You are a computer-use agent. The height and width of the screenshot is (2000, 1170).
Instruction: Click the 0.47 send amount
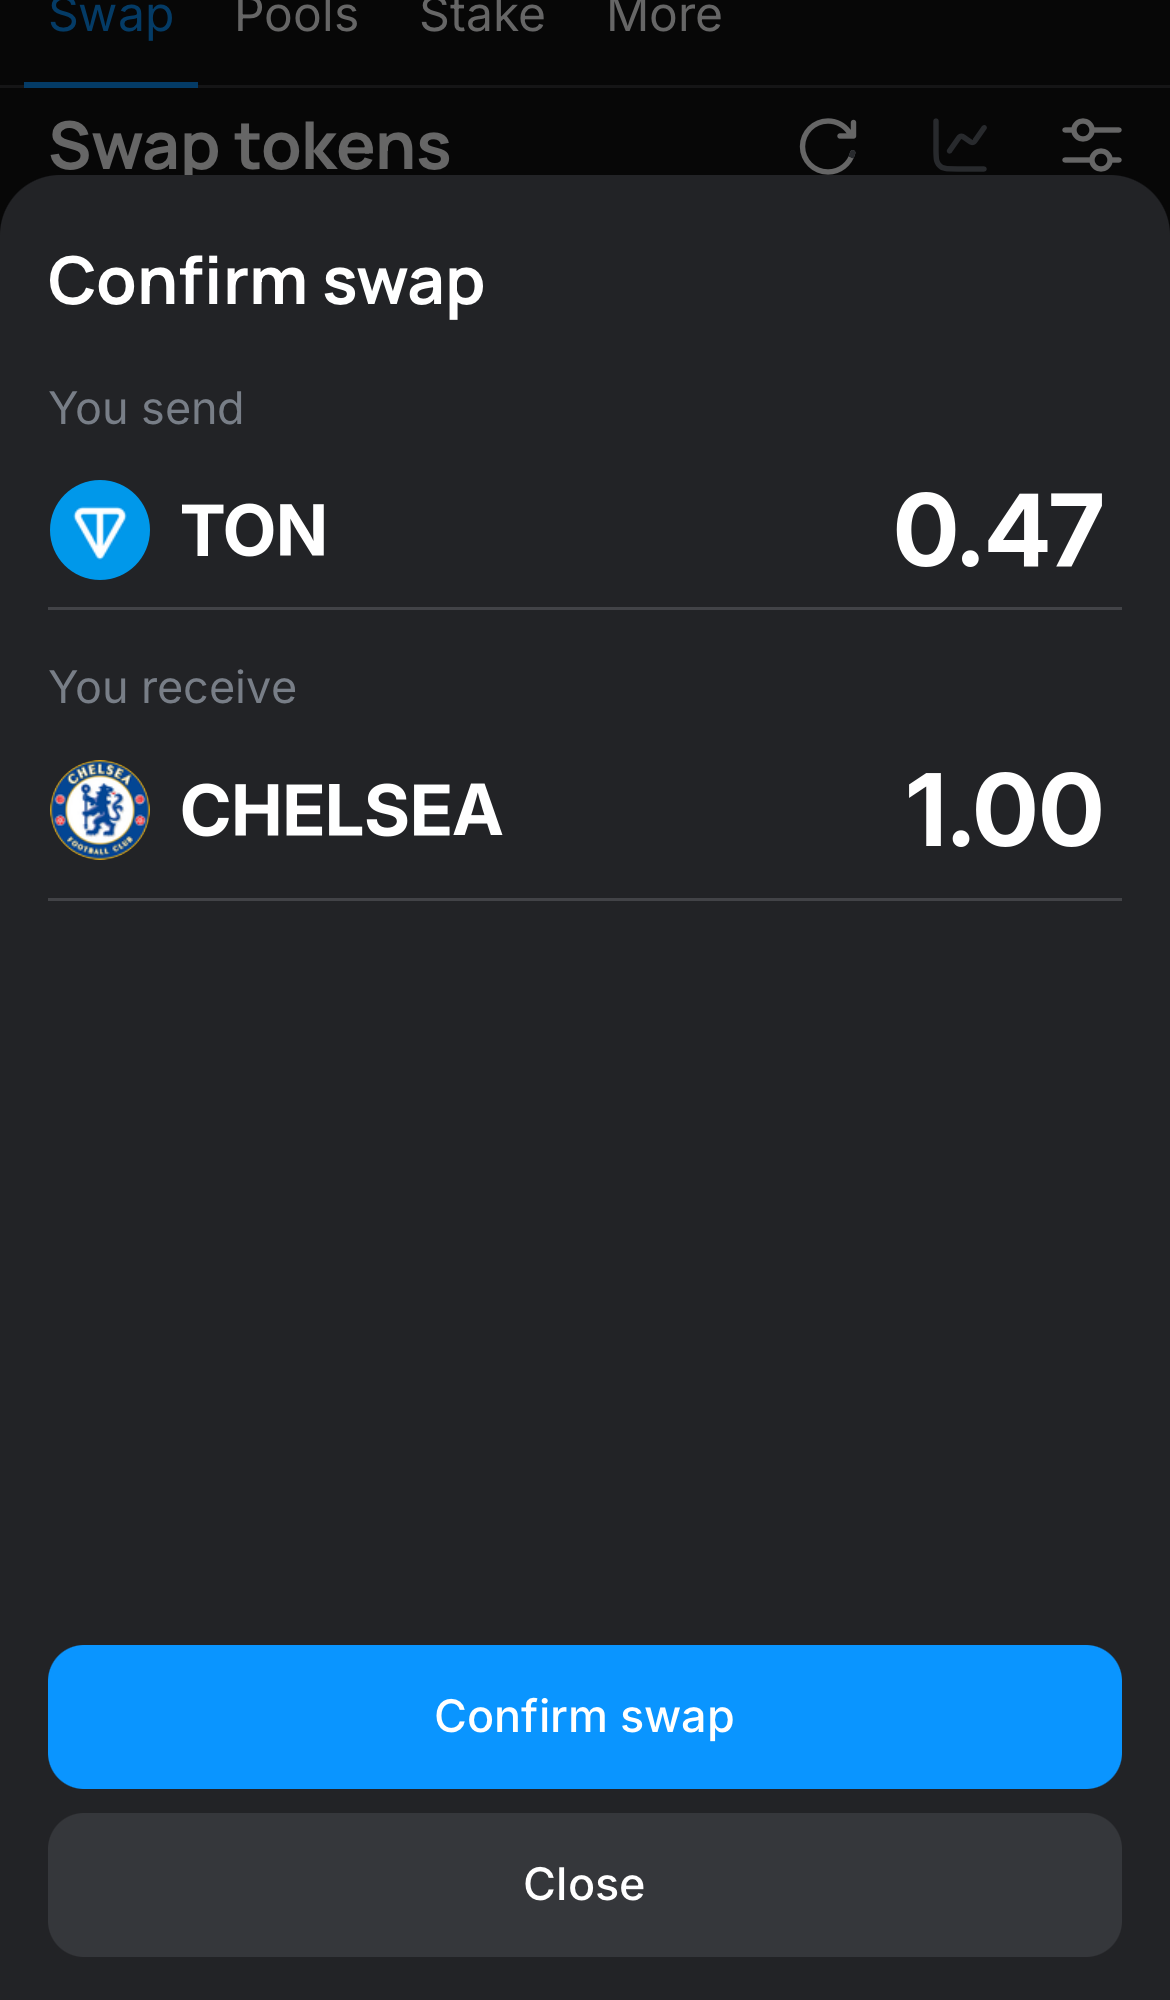(x=998, y=531)
